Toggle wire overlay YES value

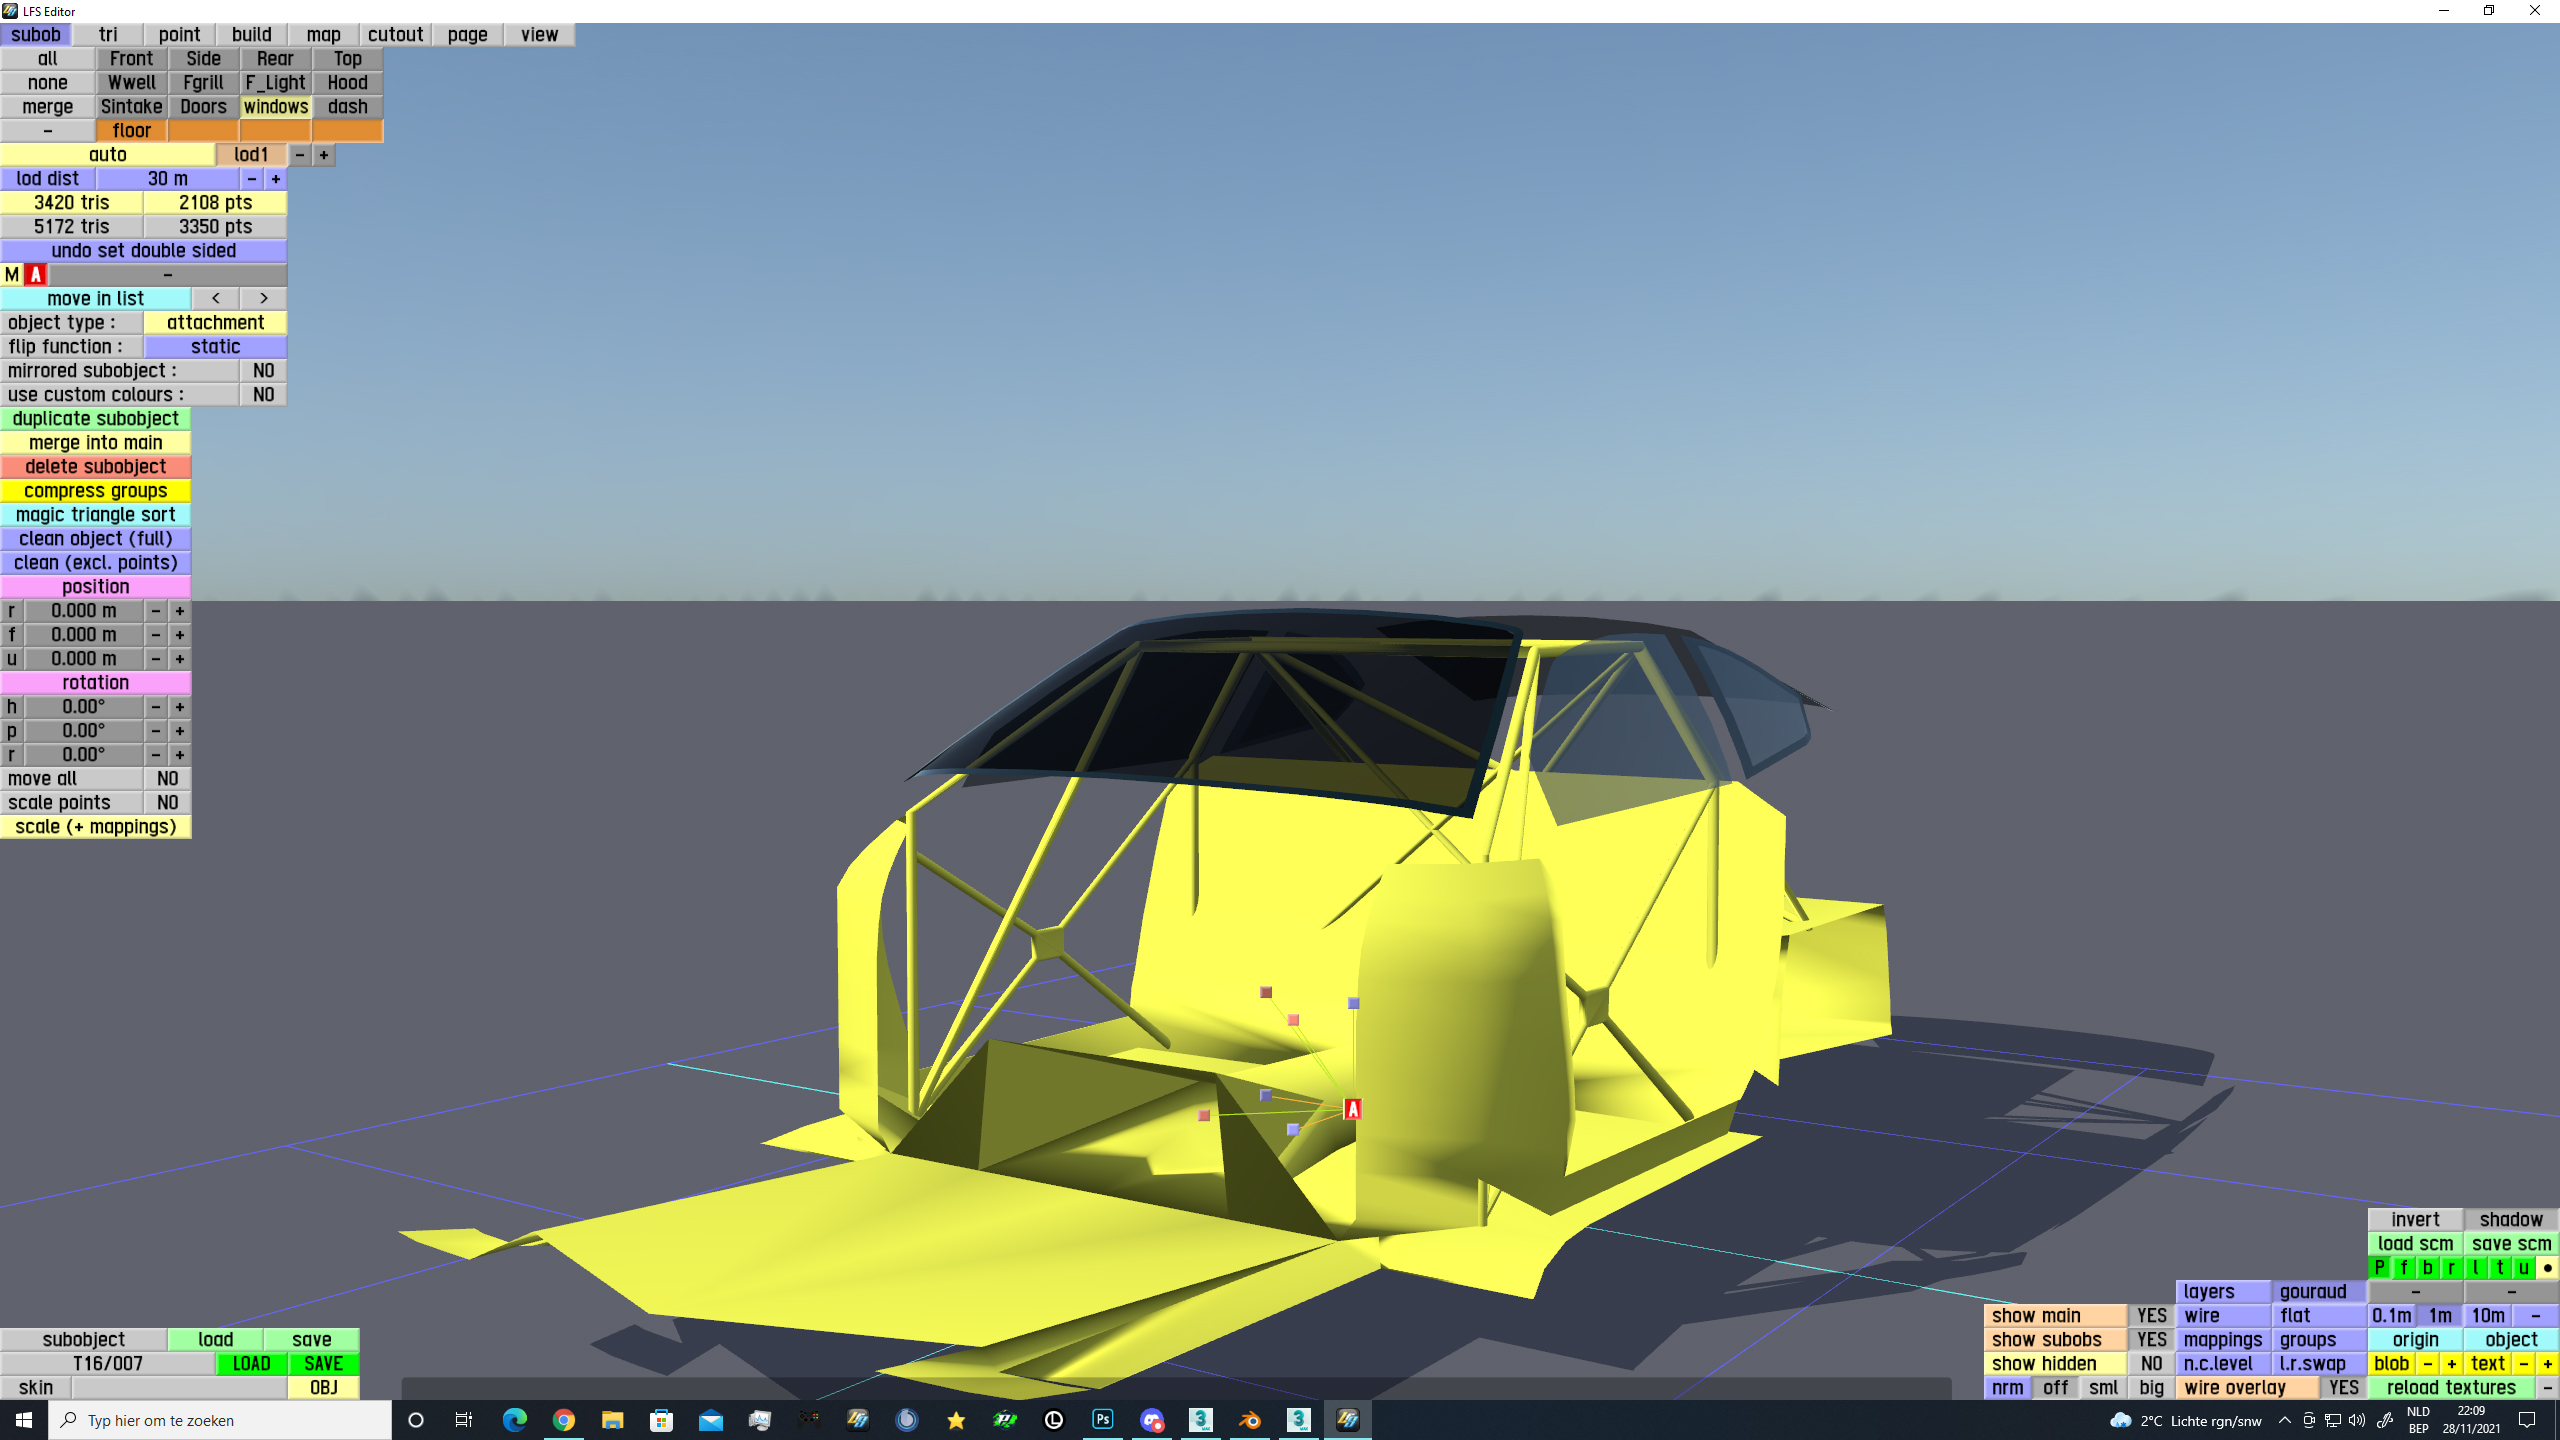(2342, 1387)
